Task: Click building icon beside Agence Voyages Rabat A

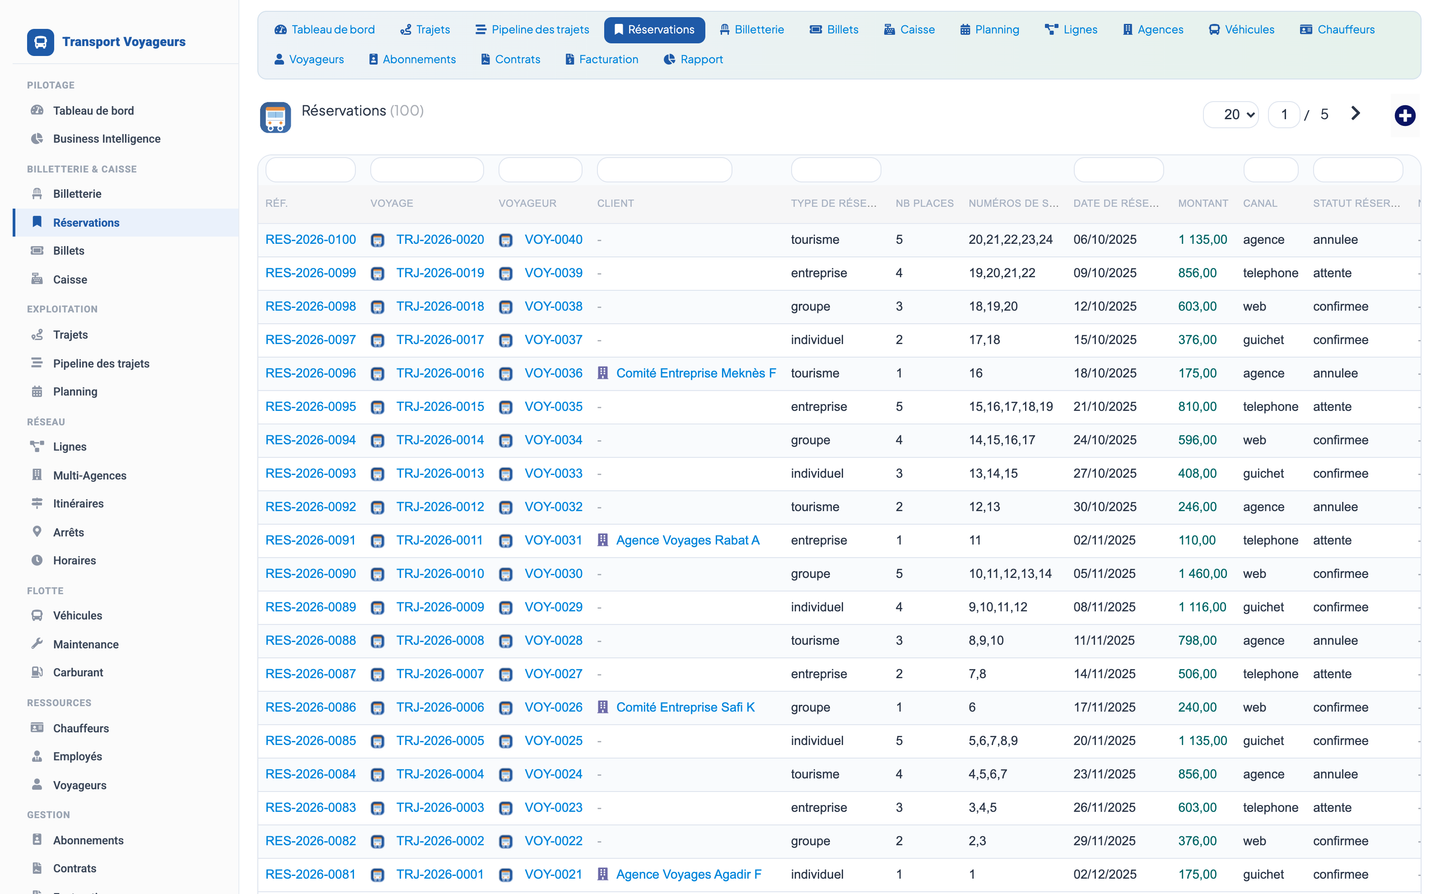Action: pos(603,540)
